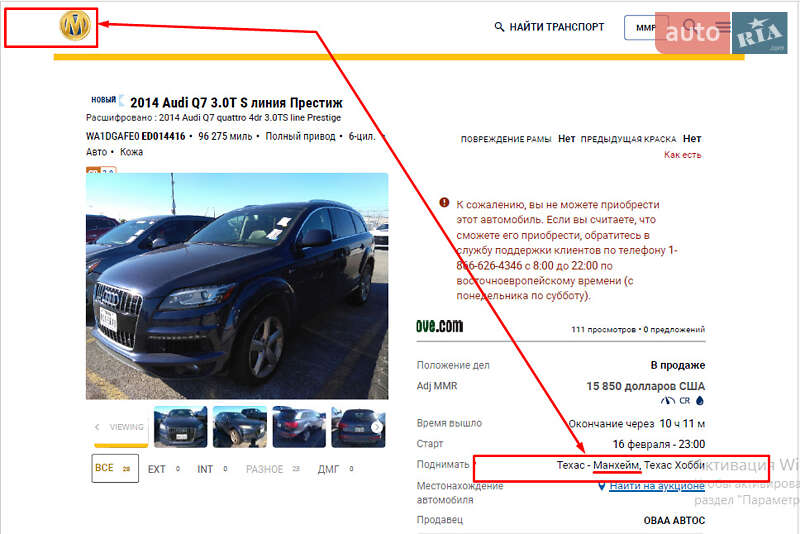Click the water drop icon beside CR
The width and height of the screenshot is (800, 534).
(x=700, y=401)
